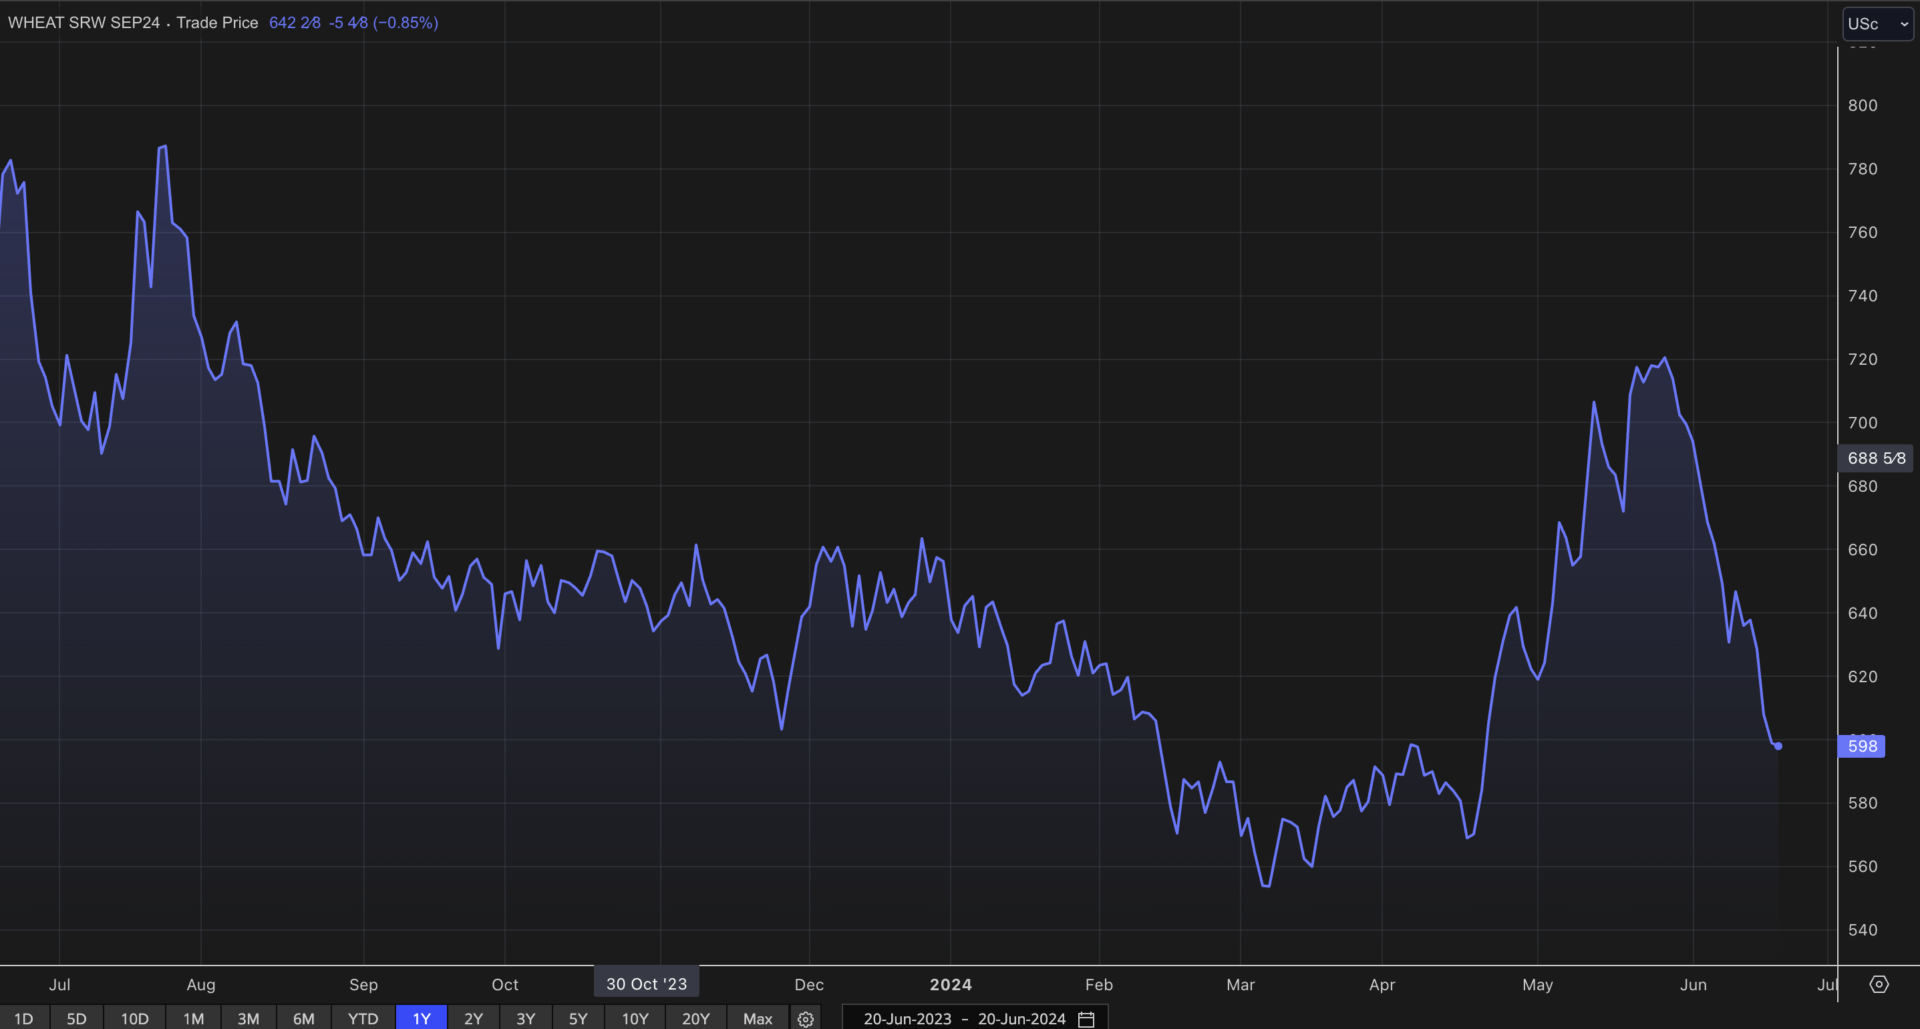Select the 10D time range
The image size is (1920, 1029).
pyautogui.click(x=134, y=1018)
